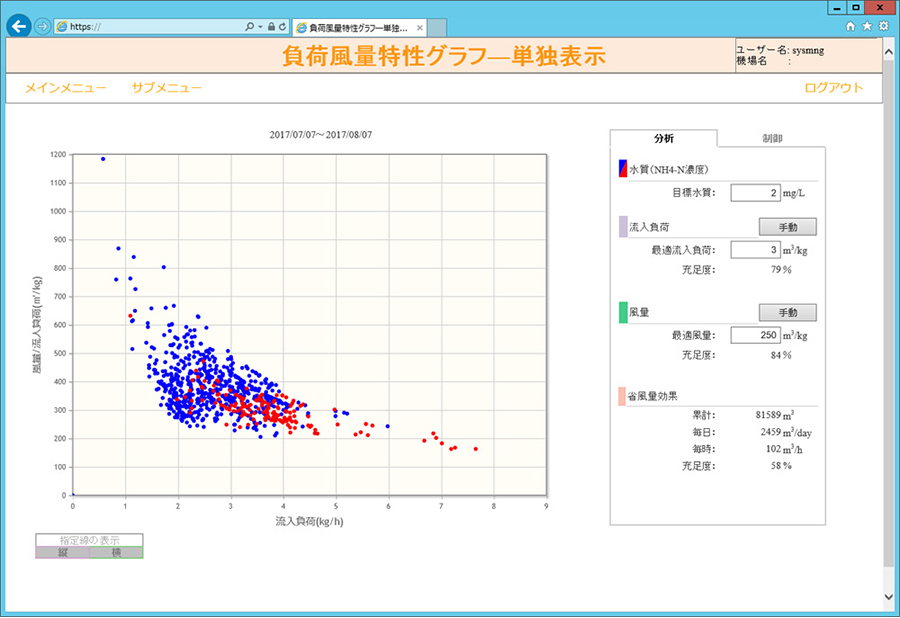This screenshot has height=618, width=900.
Task: Click the 毎時 value 102 m³/h
Action: (x=784, y=449)
